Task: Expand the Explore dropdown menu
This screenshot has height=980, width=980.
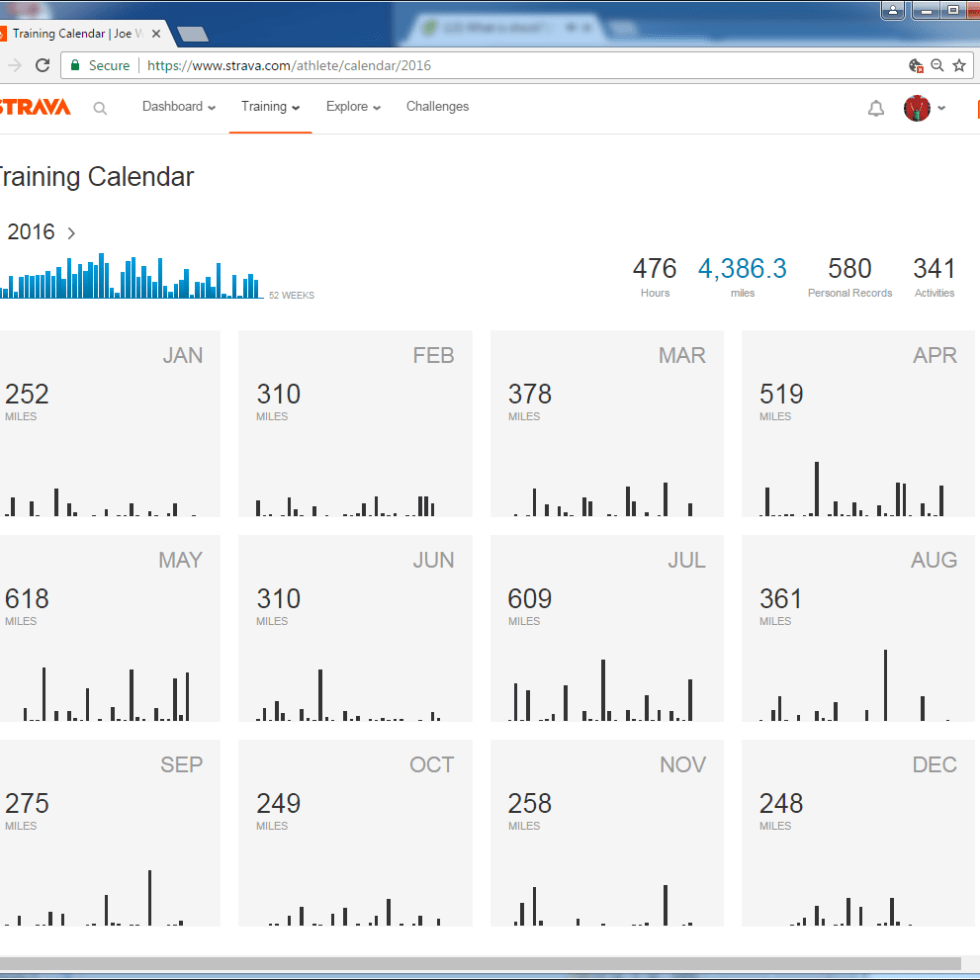Action: pyautogui.click(x=353, y=107)
